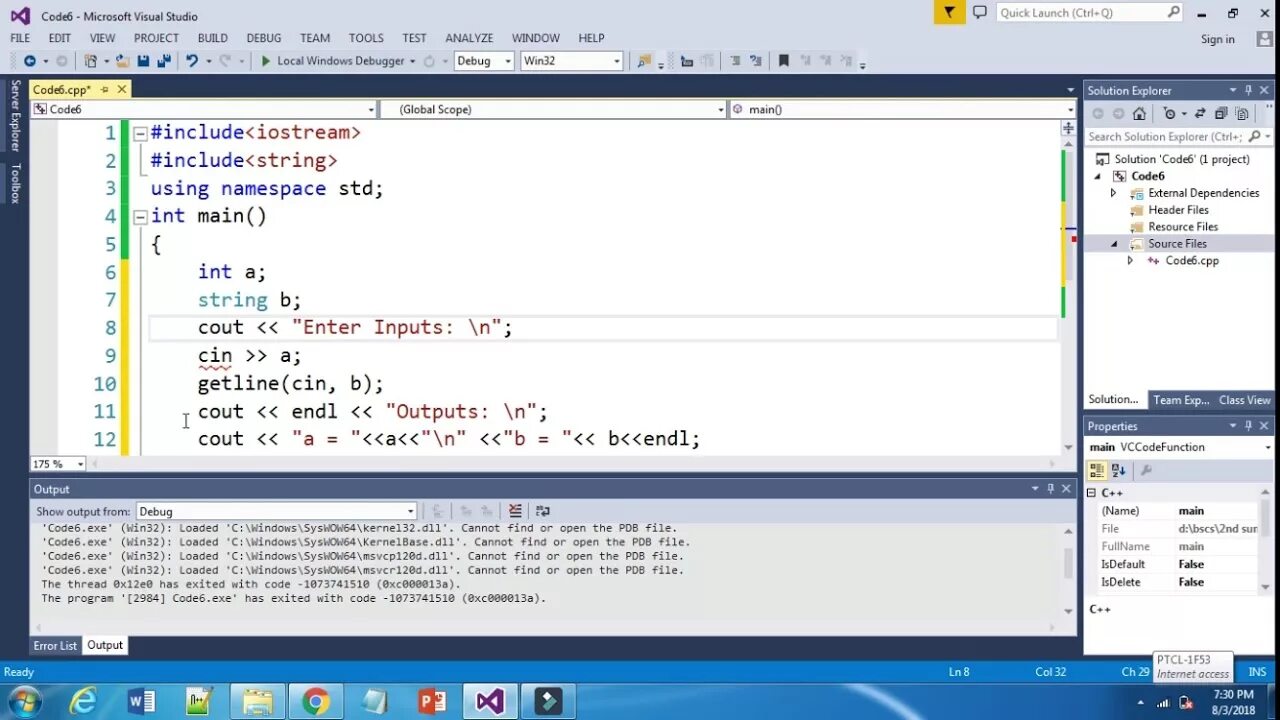
Task: Open the TOOLS menu
Action: tap(366, 38)
